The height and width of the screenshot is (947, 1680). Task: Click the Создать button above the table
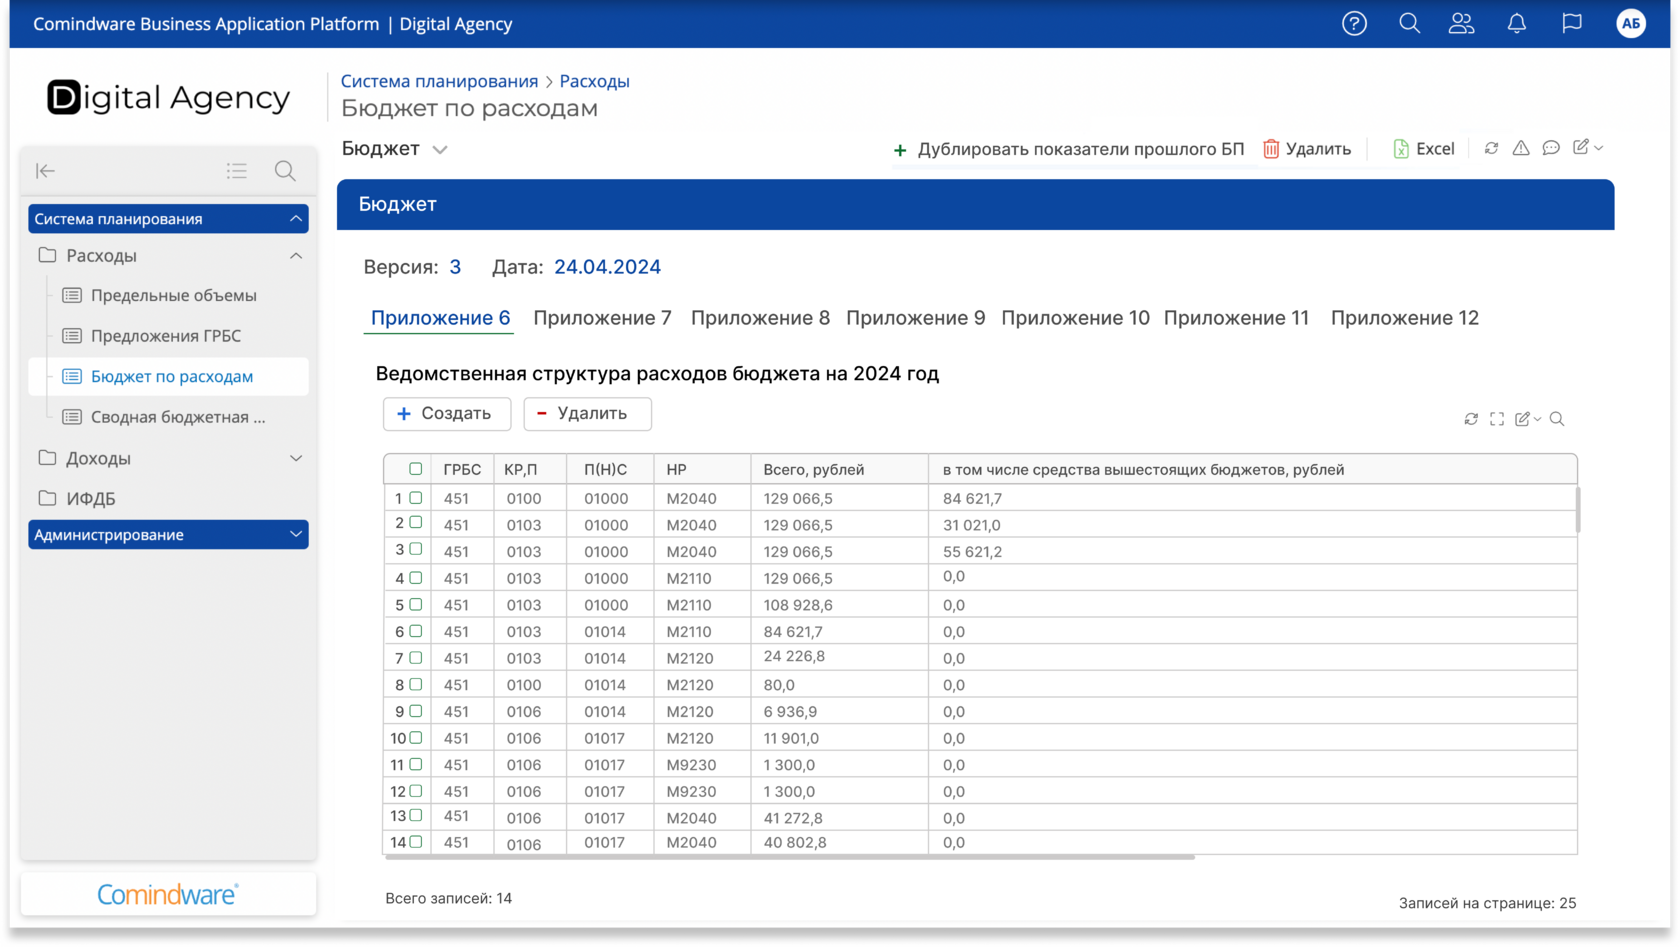[x=447, y=414]
